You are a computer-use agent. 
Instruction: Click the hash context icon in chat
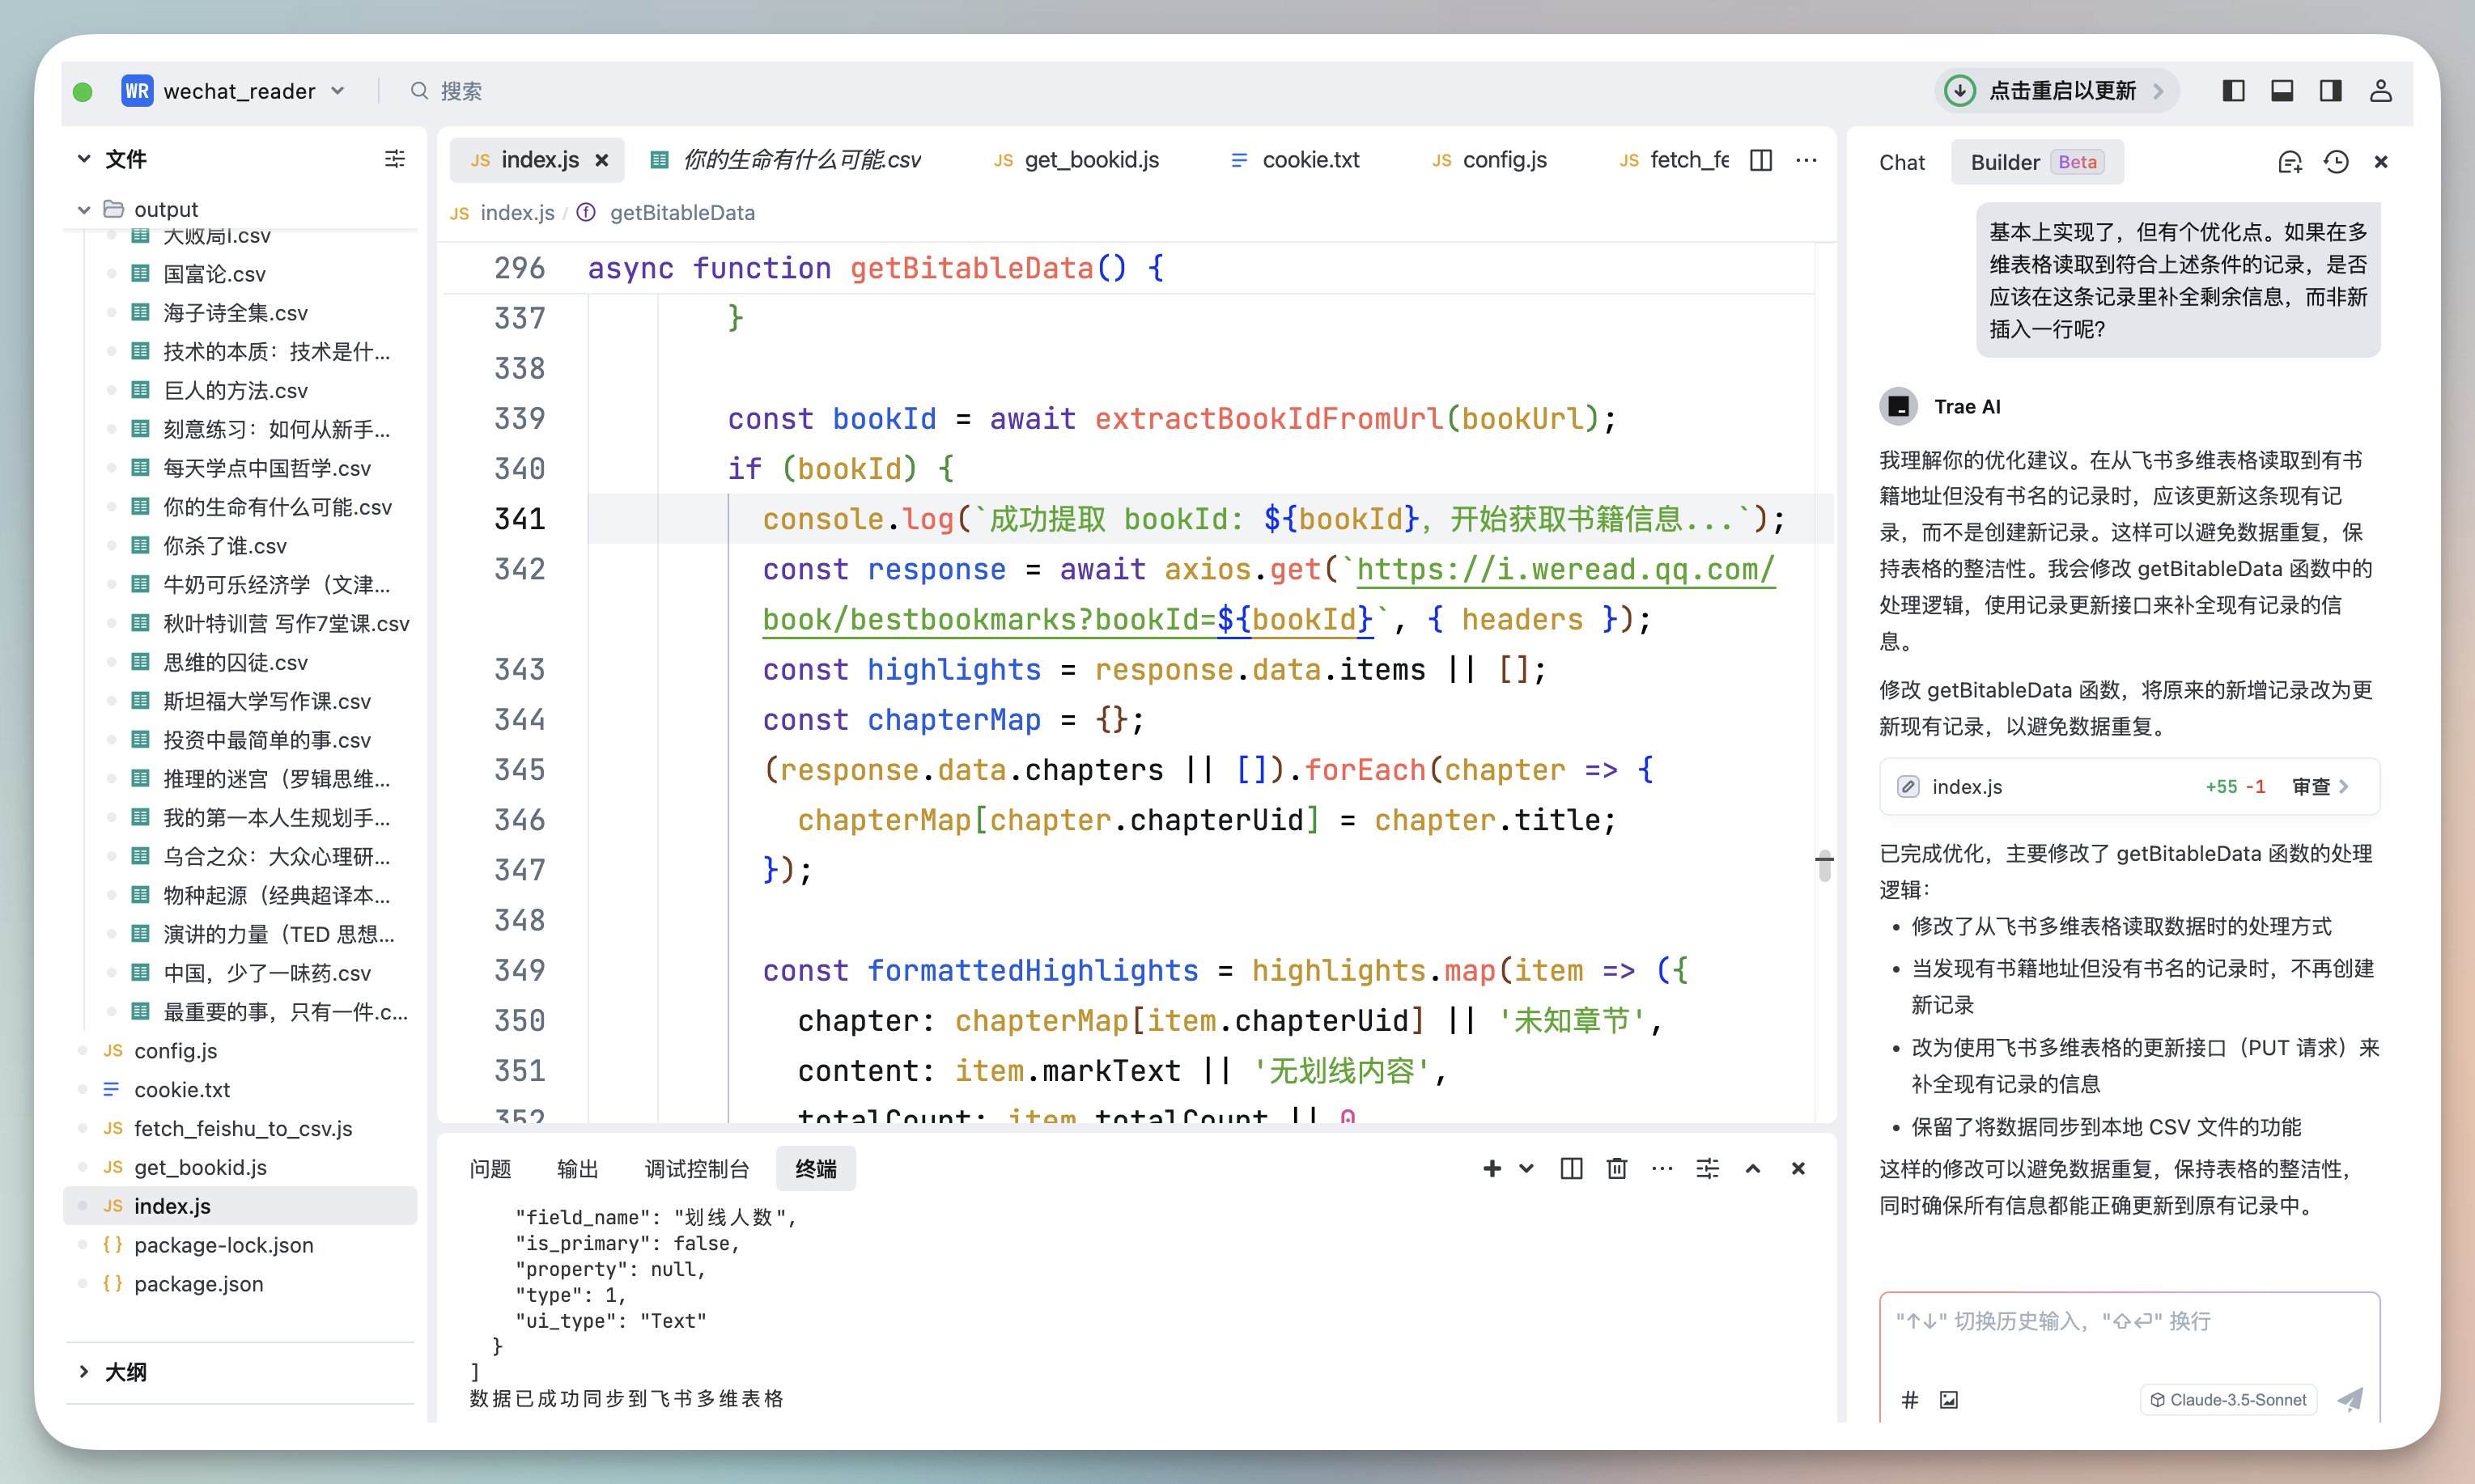(1909, 1400)
